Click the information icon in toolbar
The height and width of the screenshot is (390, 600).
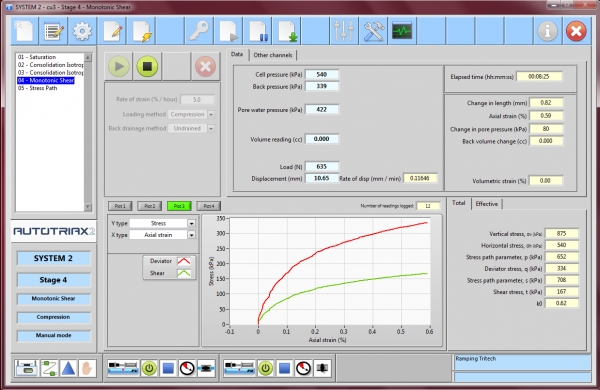point(547,31)
